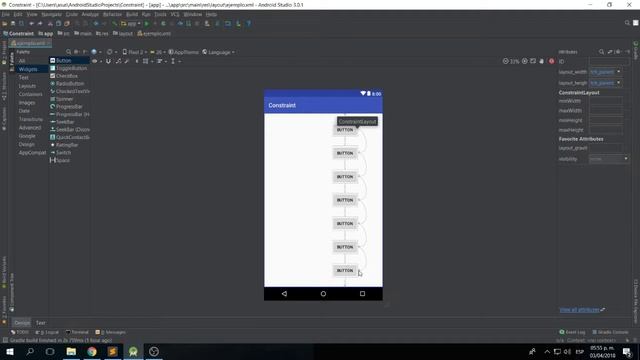Select Space in the palette list

pos(69,160)
